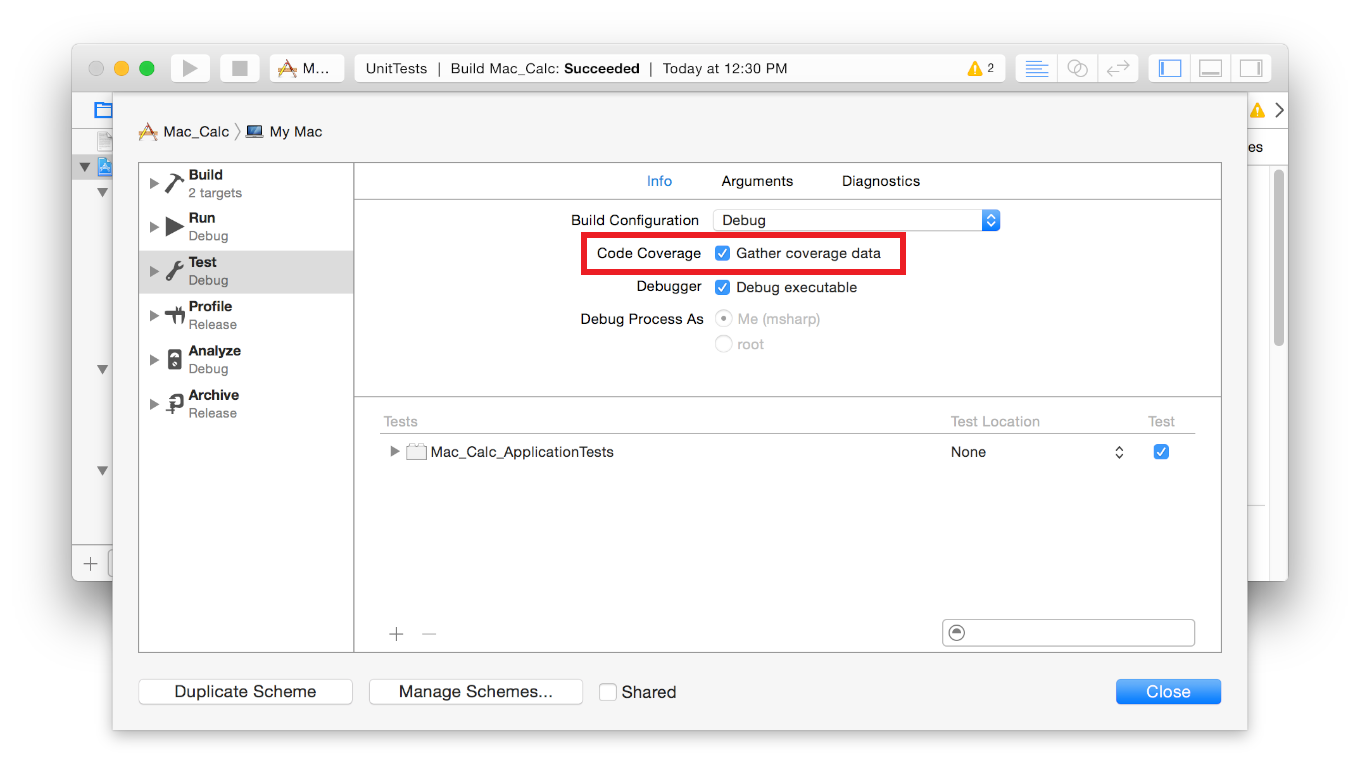
Task: Click the Mac_Calc_ApplicationTests row name
Action: (522, 452)
